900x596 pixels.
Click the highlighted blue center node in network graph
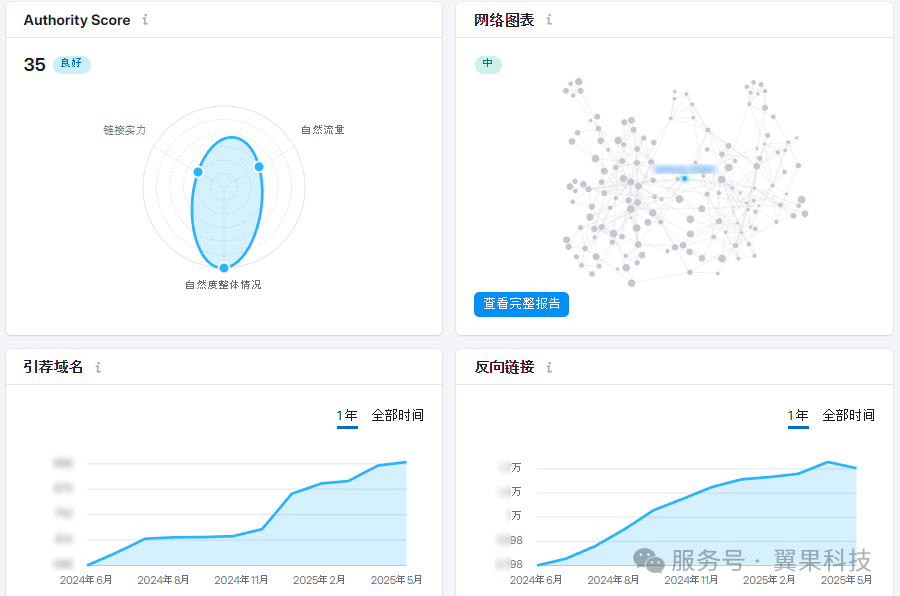(685, 179)
